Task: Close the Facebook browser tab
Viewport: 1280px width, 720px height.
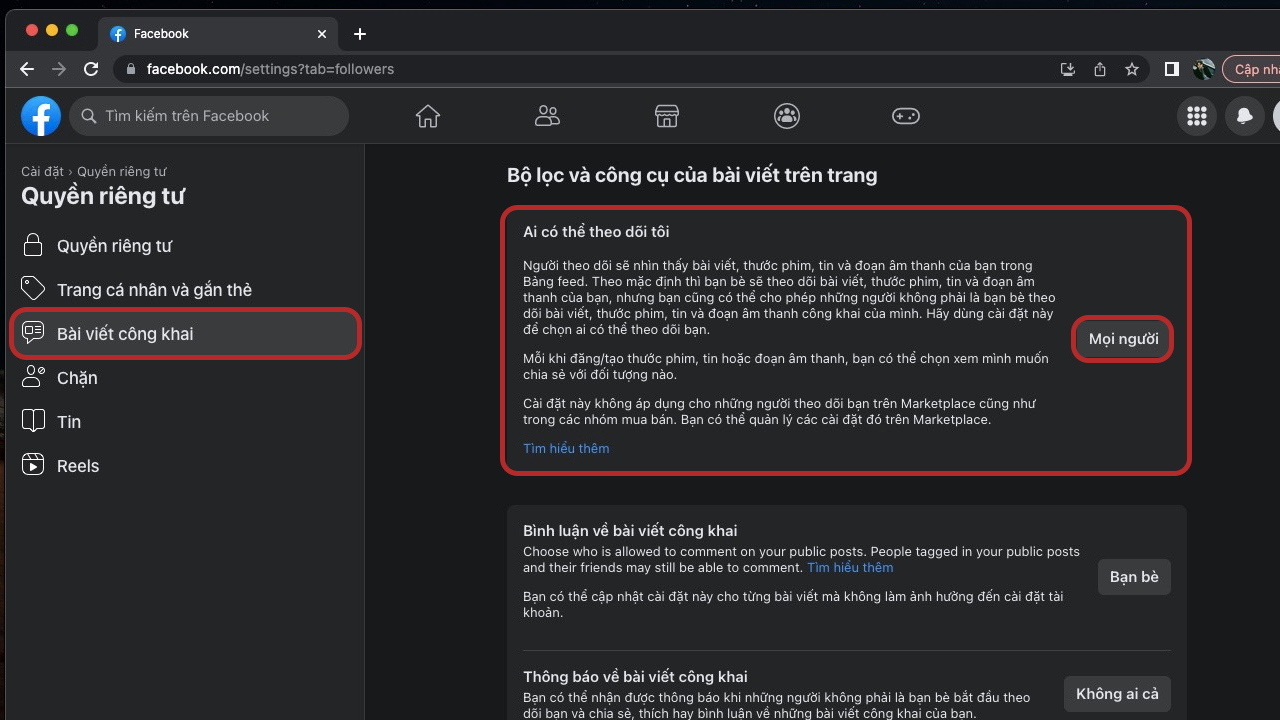Action: click(322, 34)
